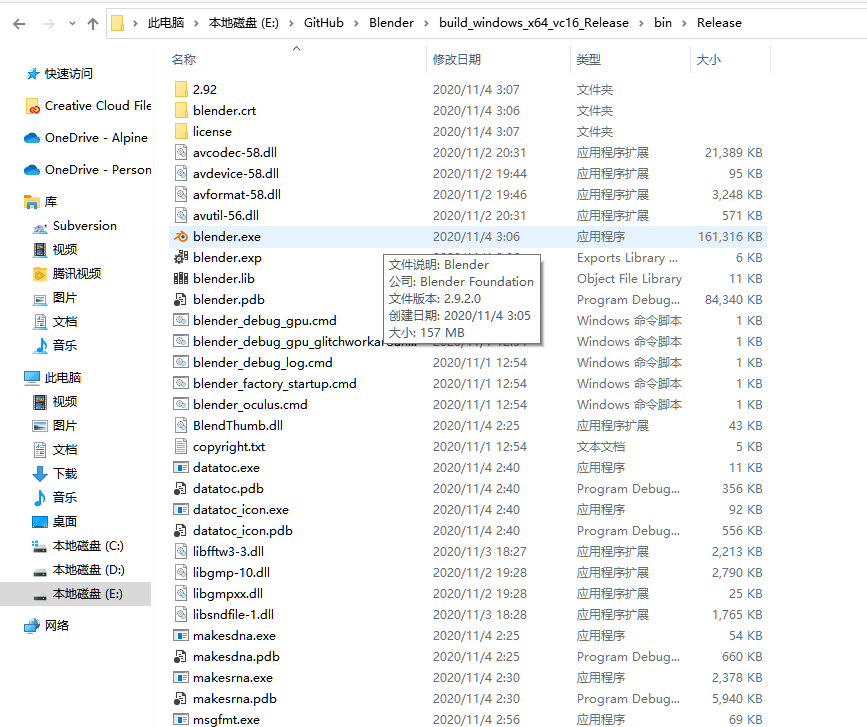Select 此电脑 in navigation pane
Screen dimensions: 867x727
point(62,378)
